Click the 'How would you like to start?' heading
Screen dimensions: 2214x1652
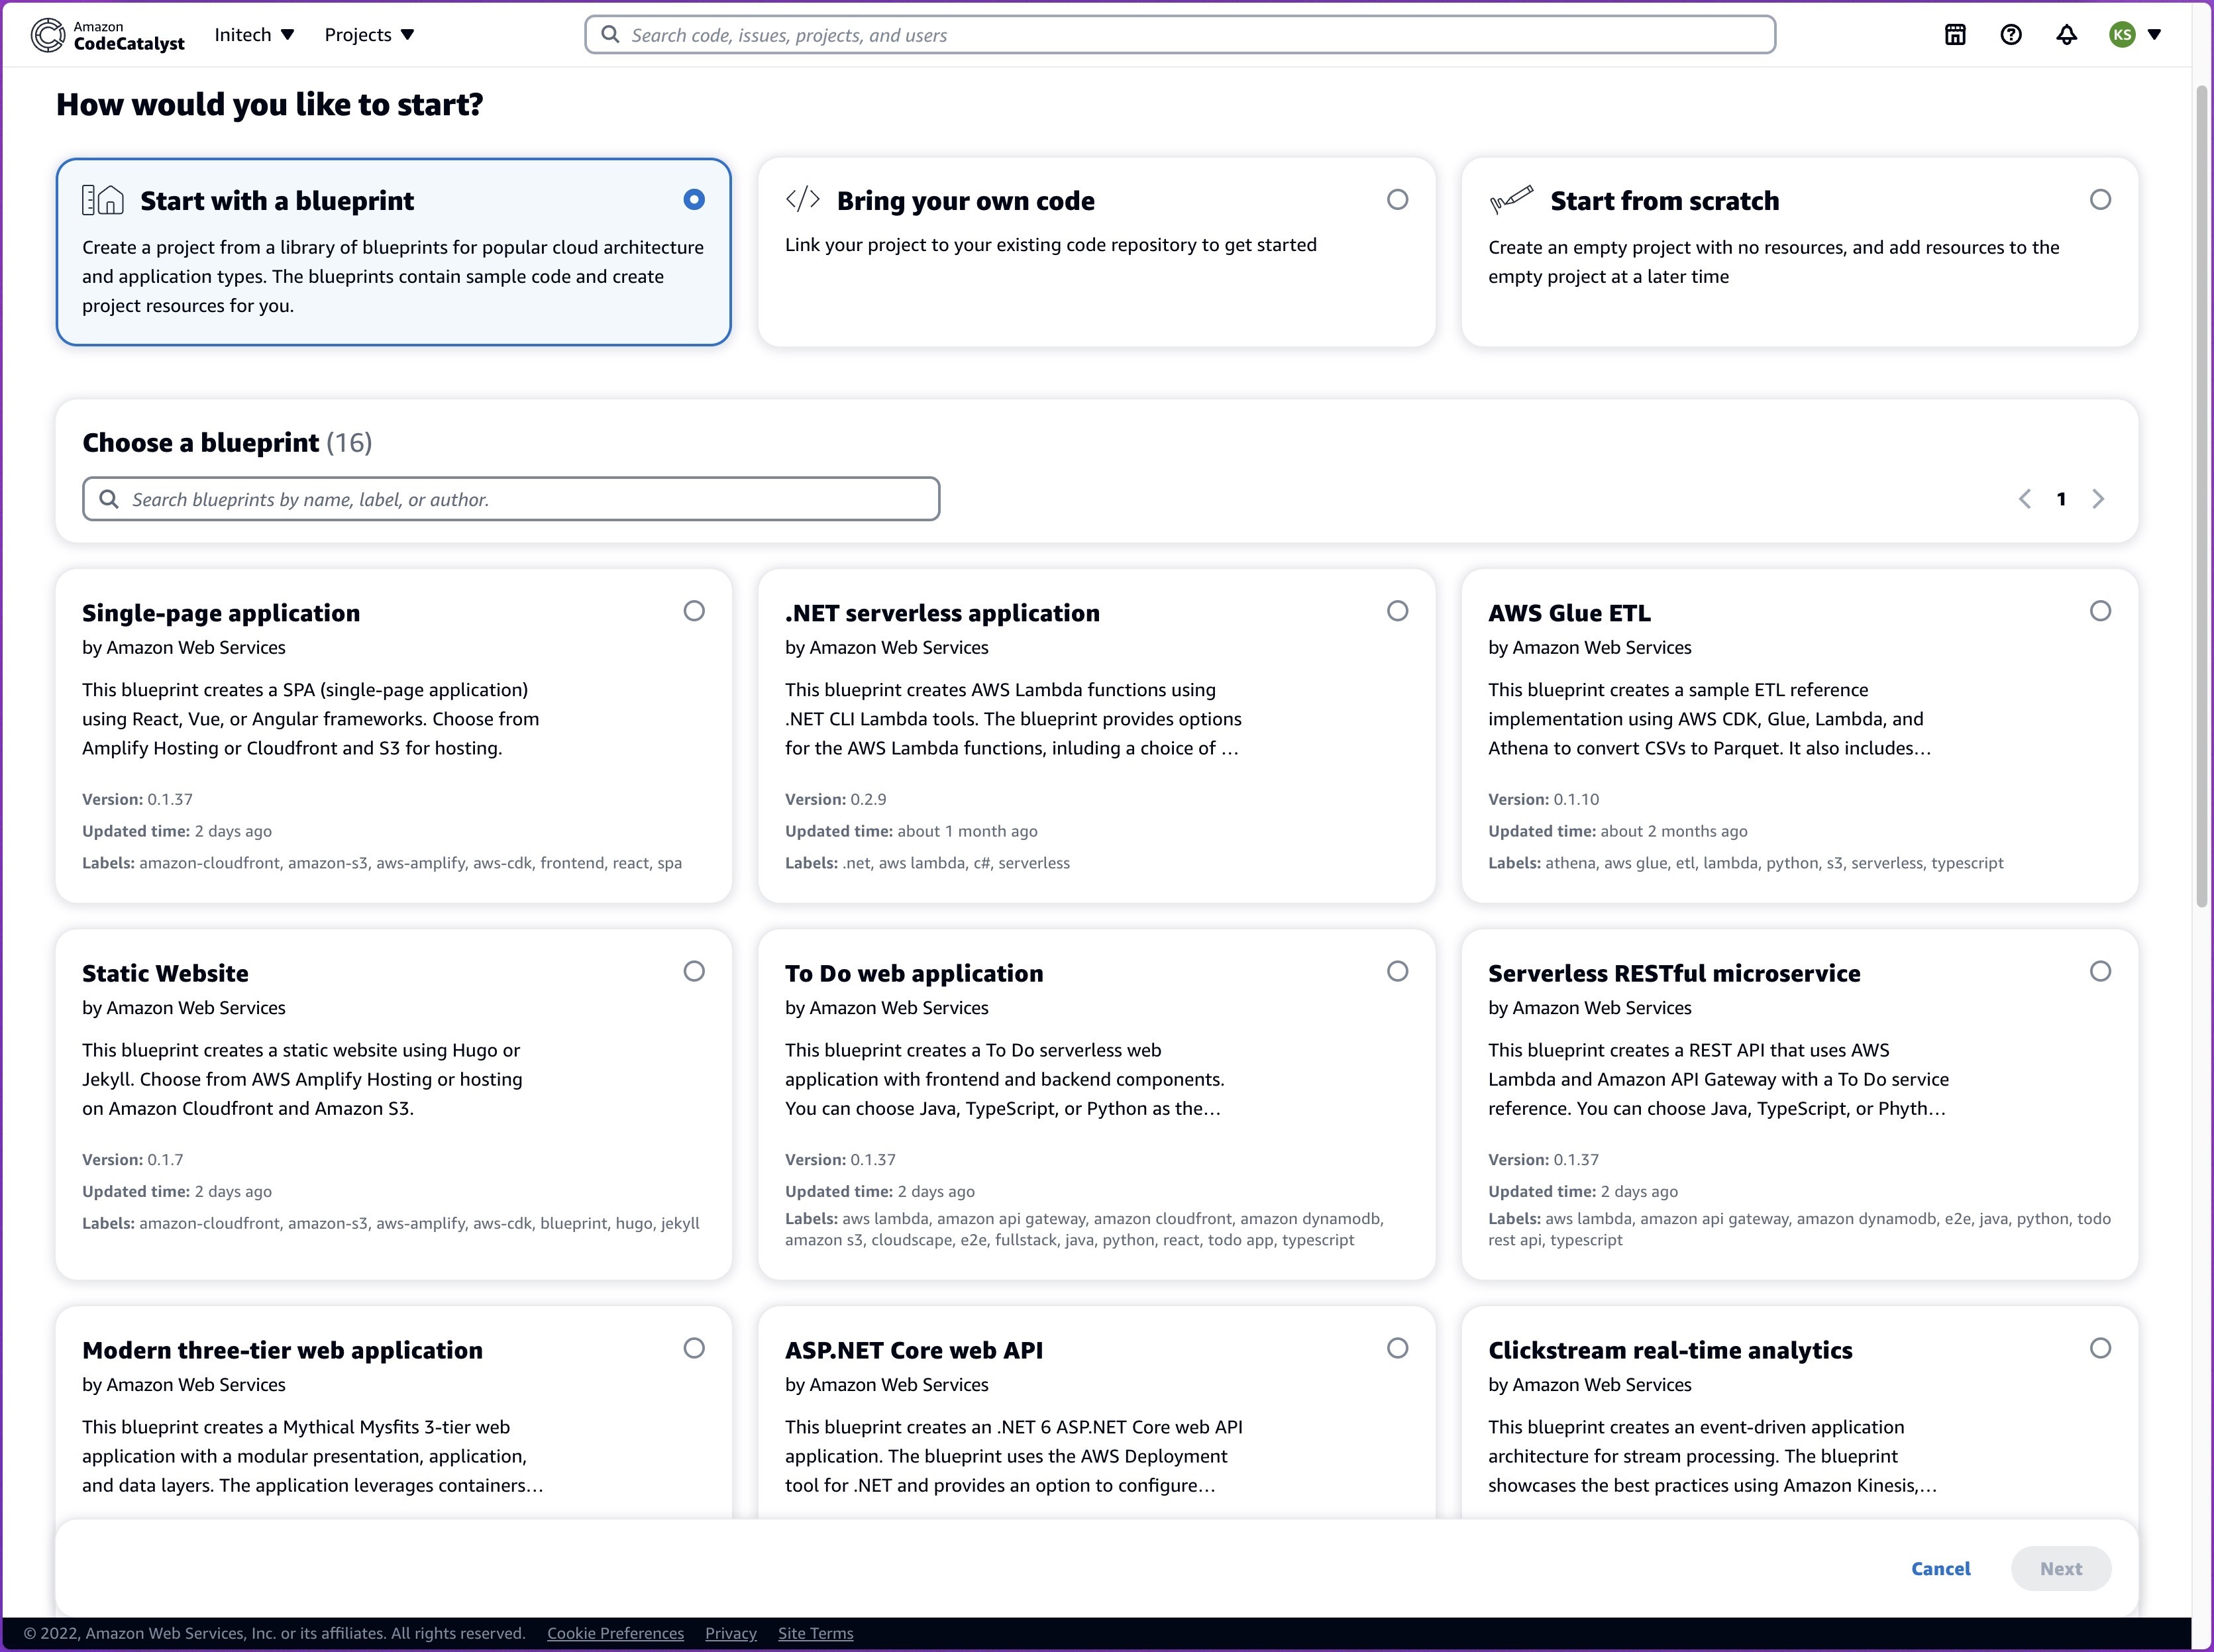pos(270,104)
